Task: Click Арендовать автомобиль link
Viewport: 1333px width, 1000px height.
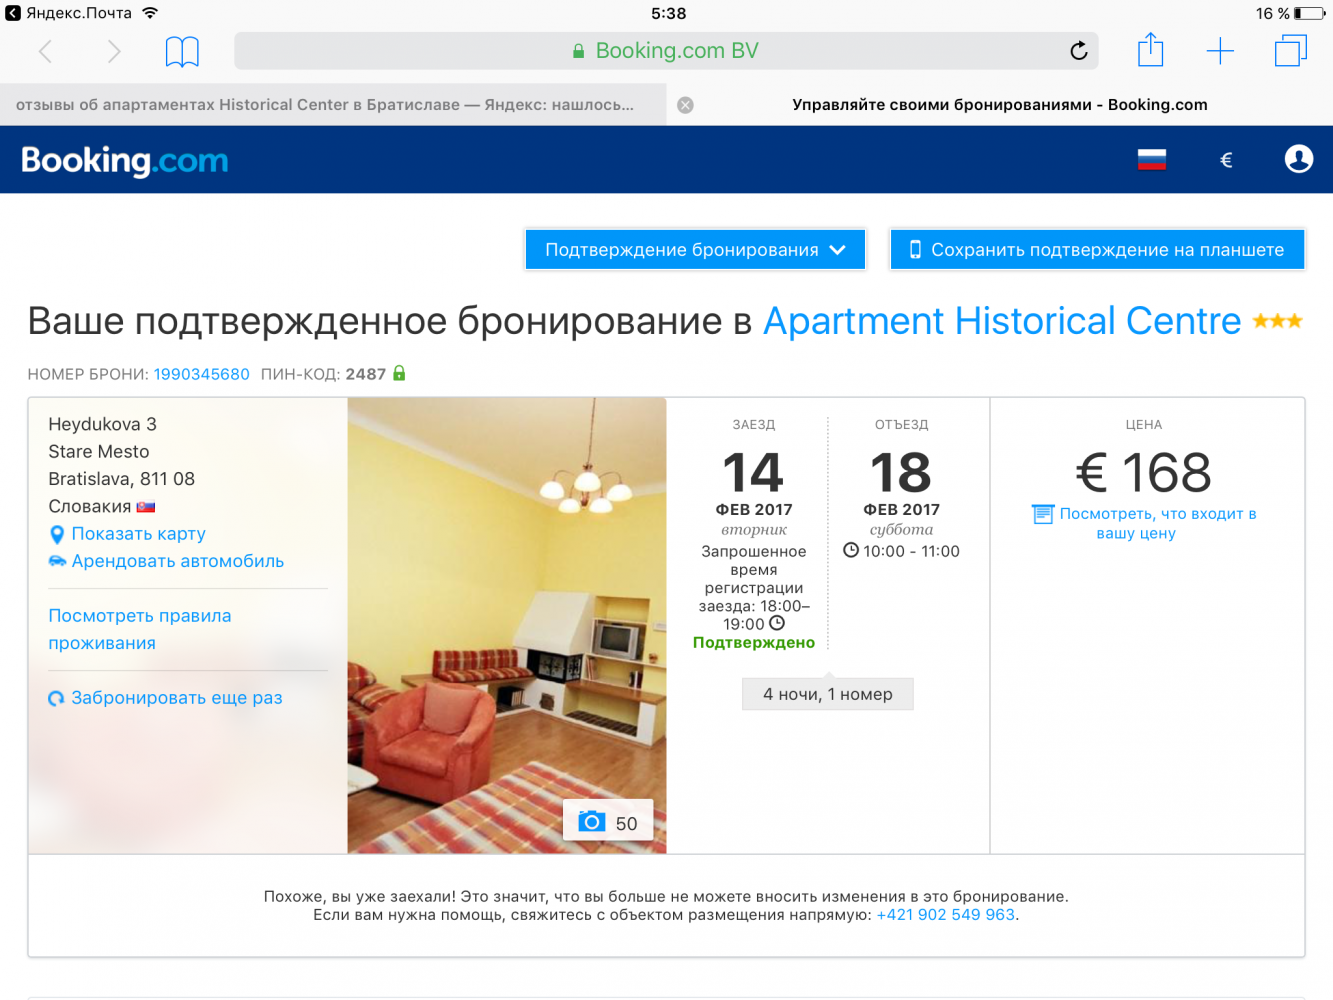Action: [177, 561]
